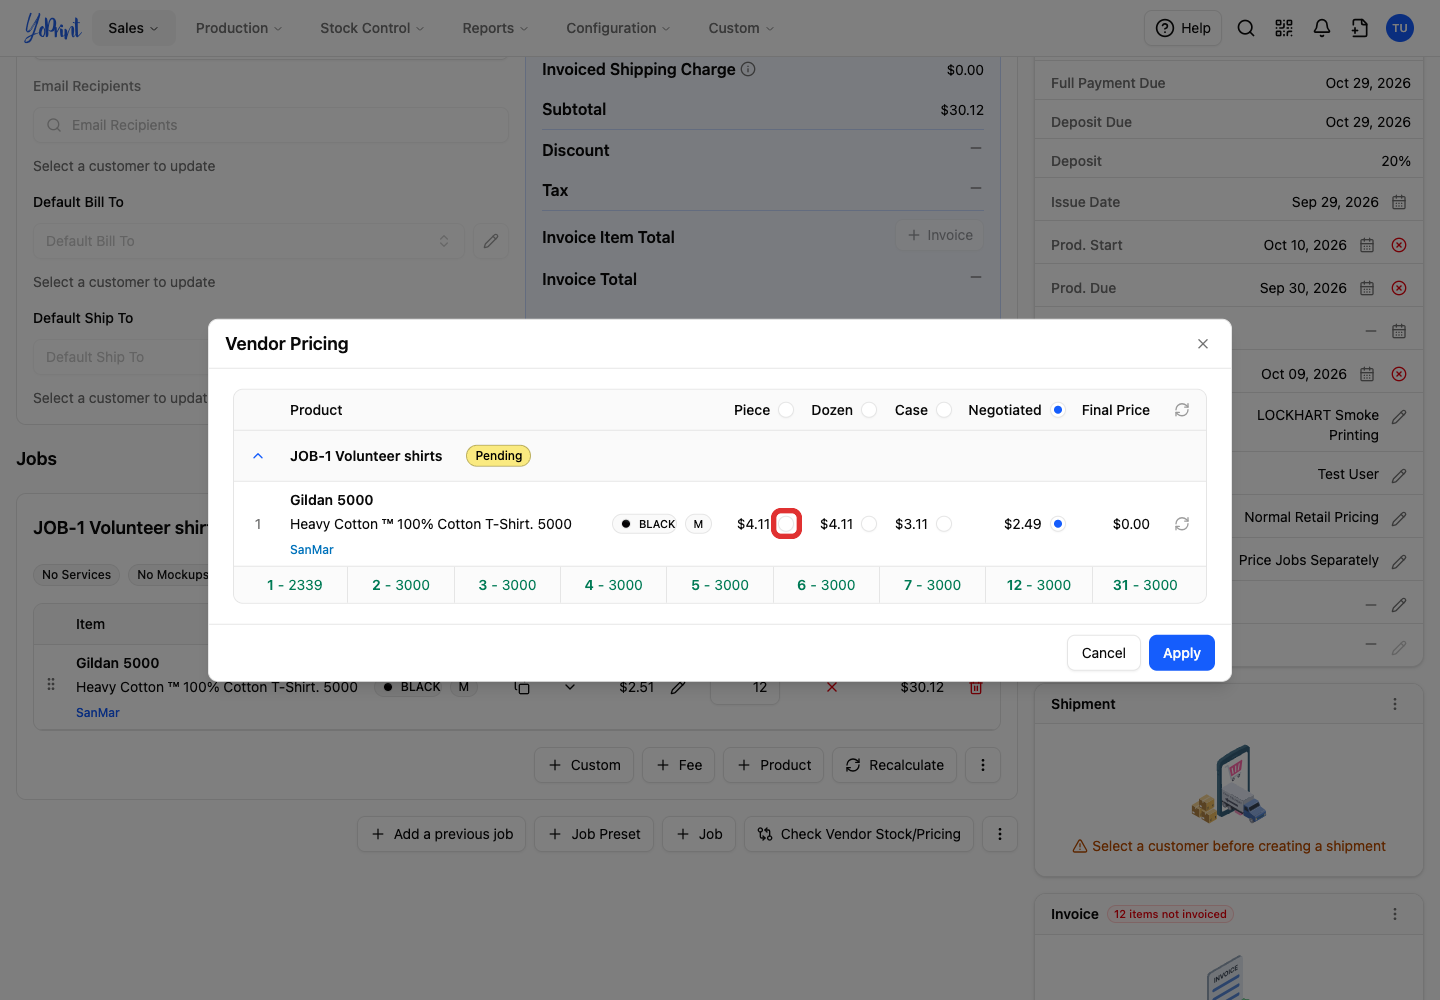The image size is (1440, 1000).
Task: Edit Price Jobs Separately setting
Action: click(x=1399, y=562)
